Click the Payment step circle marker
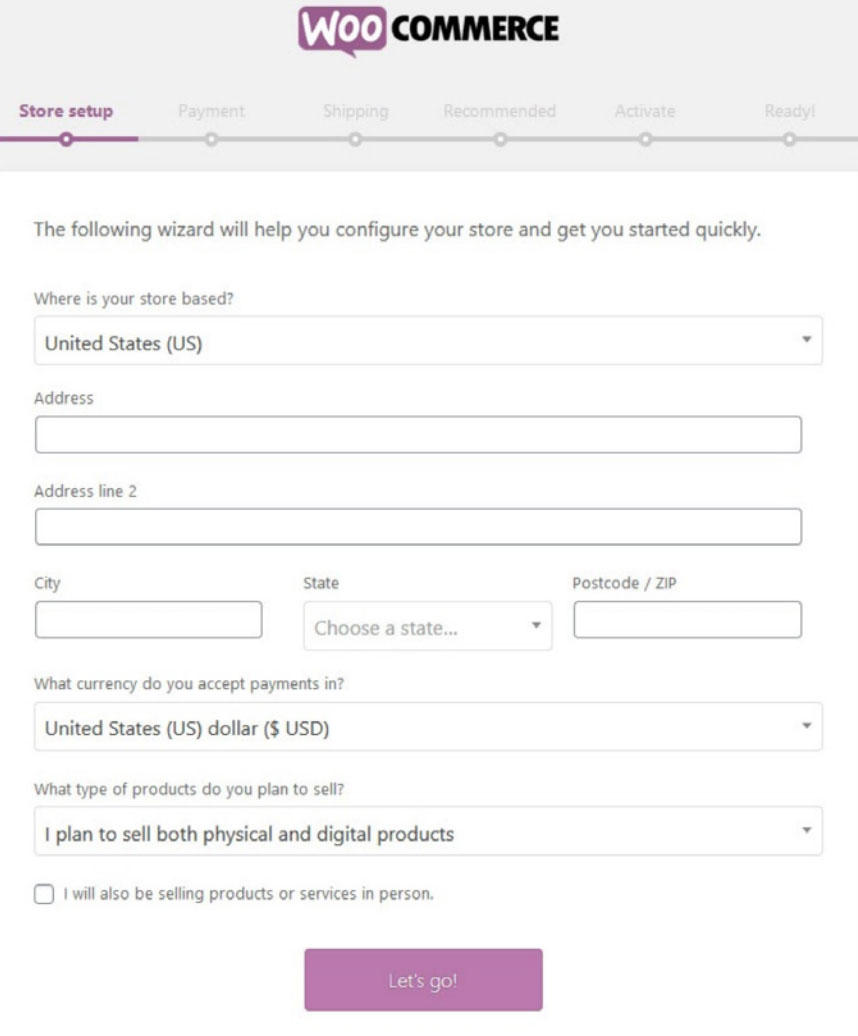The height and width of the screenshot is (1036, 858). point(211,140)
